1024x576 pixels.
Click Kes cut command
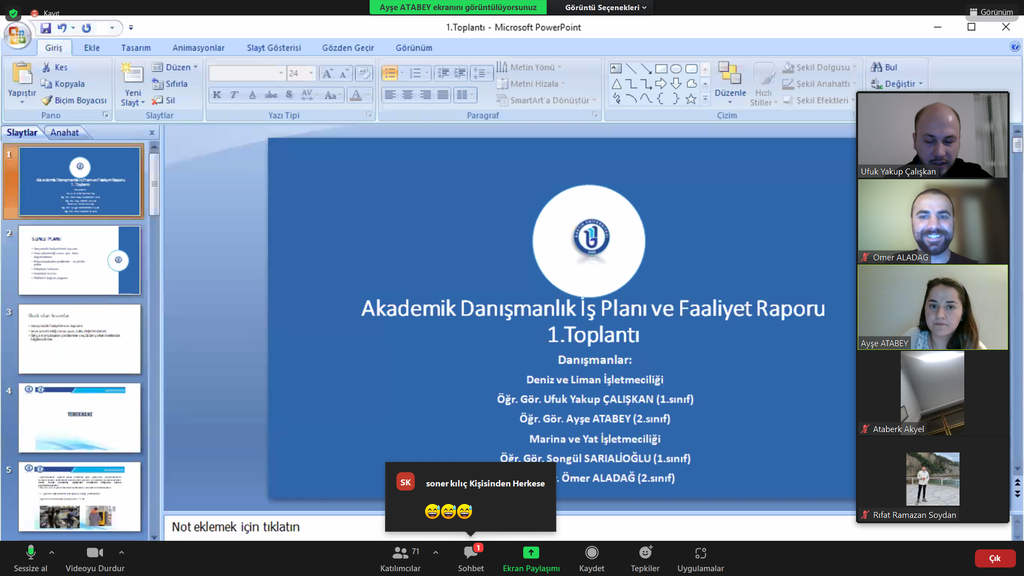[55, 67]
